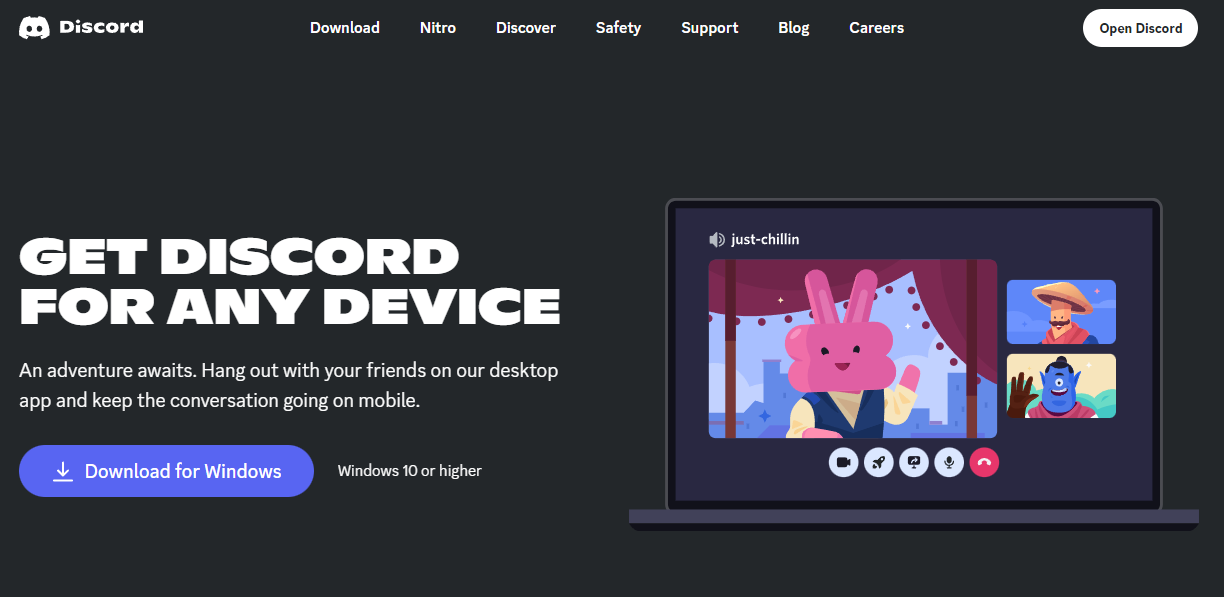Open the Download page from the navigation
This screenshot has width=1224, height=597.
coord(345,28)
